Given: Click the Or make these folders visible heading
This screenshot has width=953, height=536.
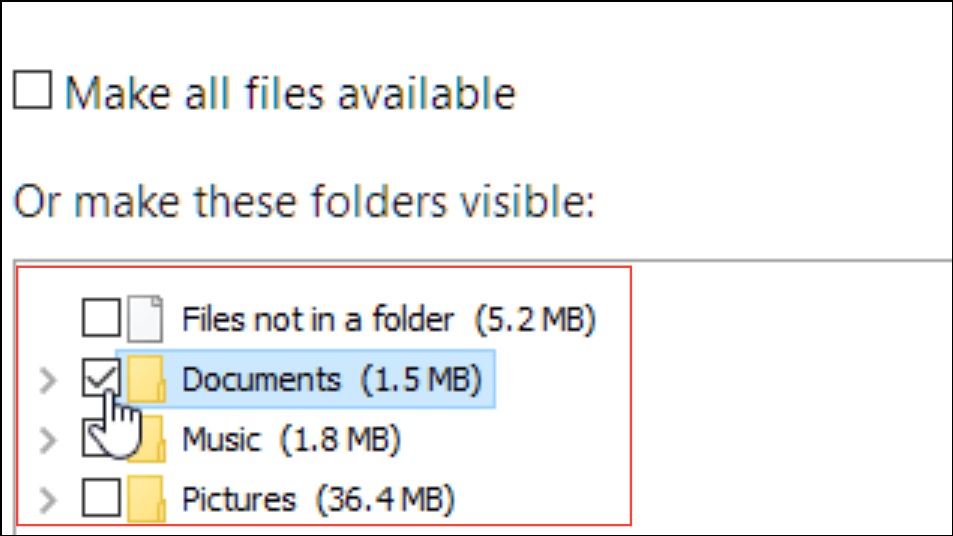Looking at the screenshot, I should tap(304, 201).
